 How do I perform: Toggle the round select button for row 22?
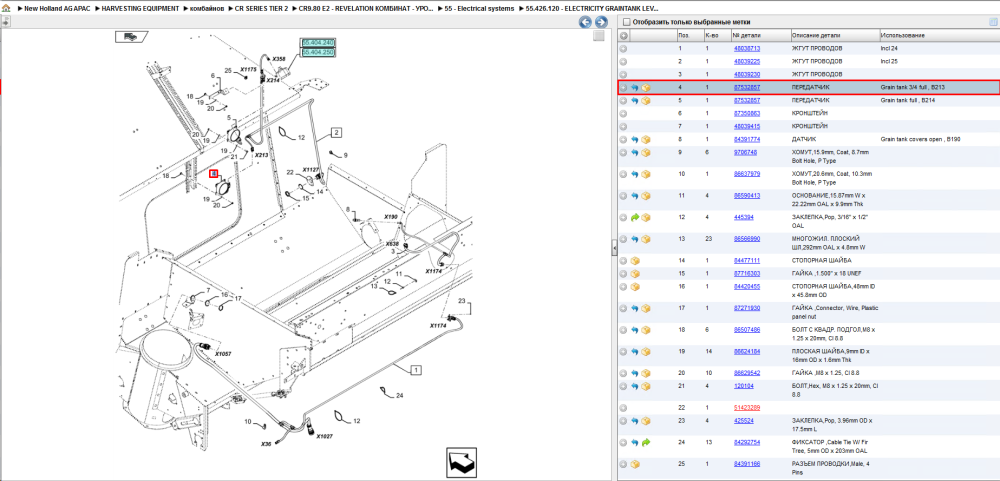pyautogui.click(x=624, y=408)
